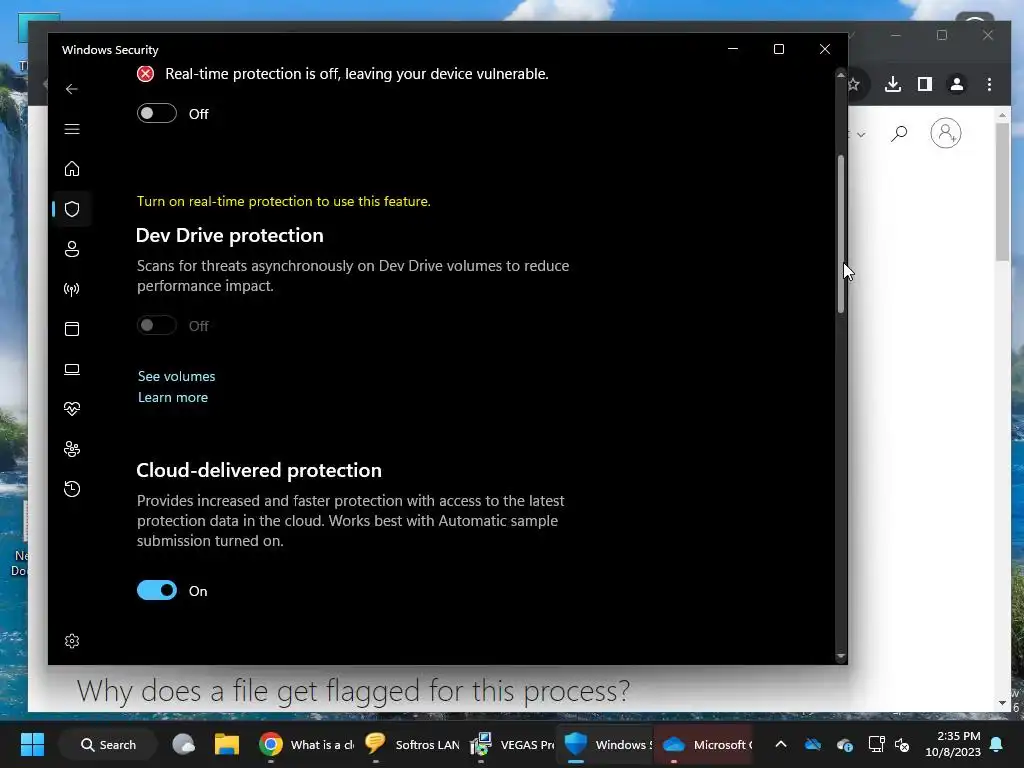Click the search magnifier on the webpage

[899, 133]
